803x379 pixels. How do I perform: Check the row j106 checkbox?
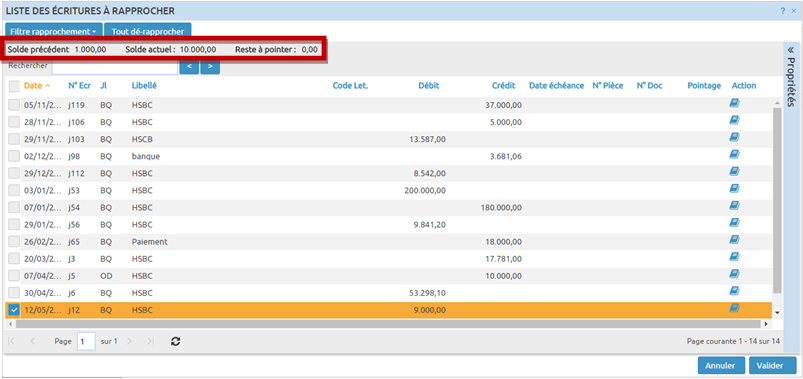pos(14,122)
